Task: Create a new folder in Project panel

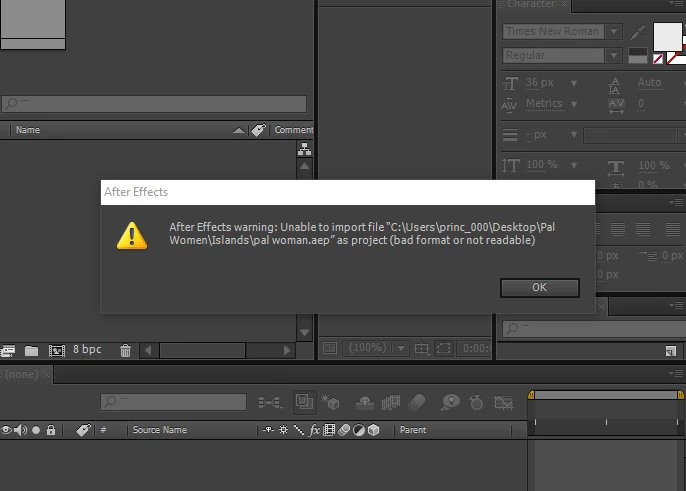Action: 31,351
